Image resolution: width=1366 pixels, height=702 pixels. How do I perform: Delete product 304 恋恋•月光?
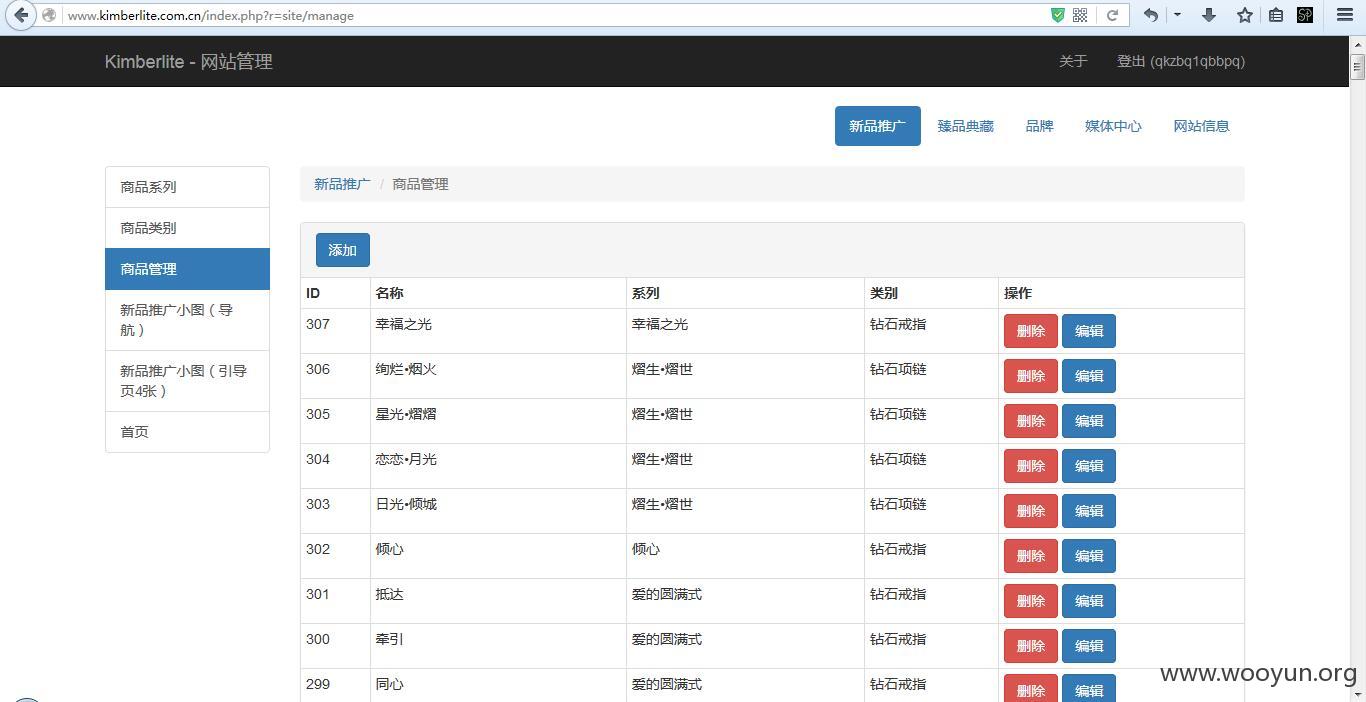coord(1031,466)
